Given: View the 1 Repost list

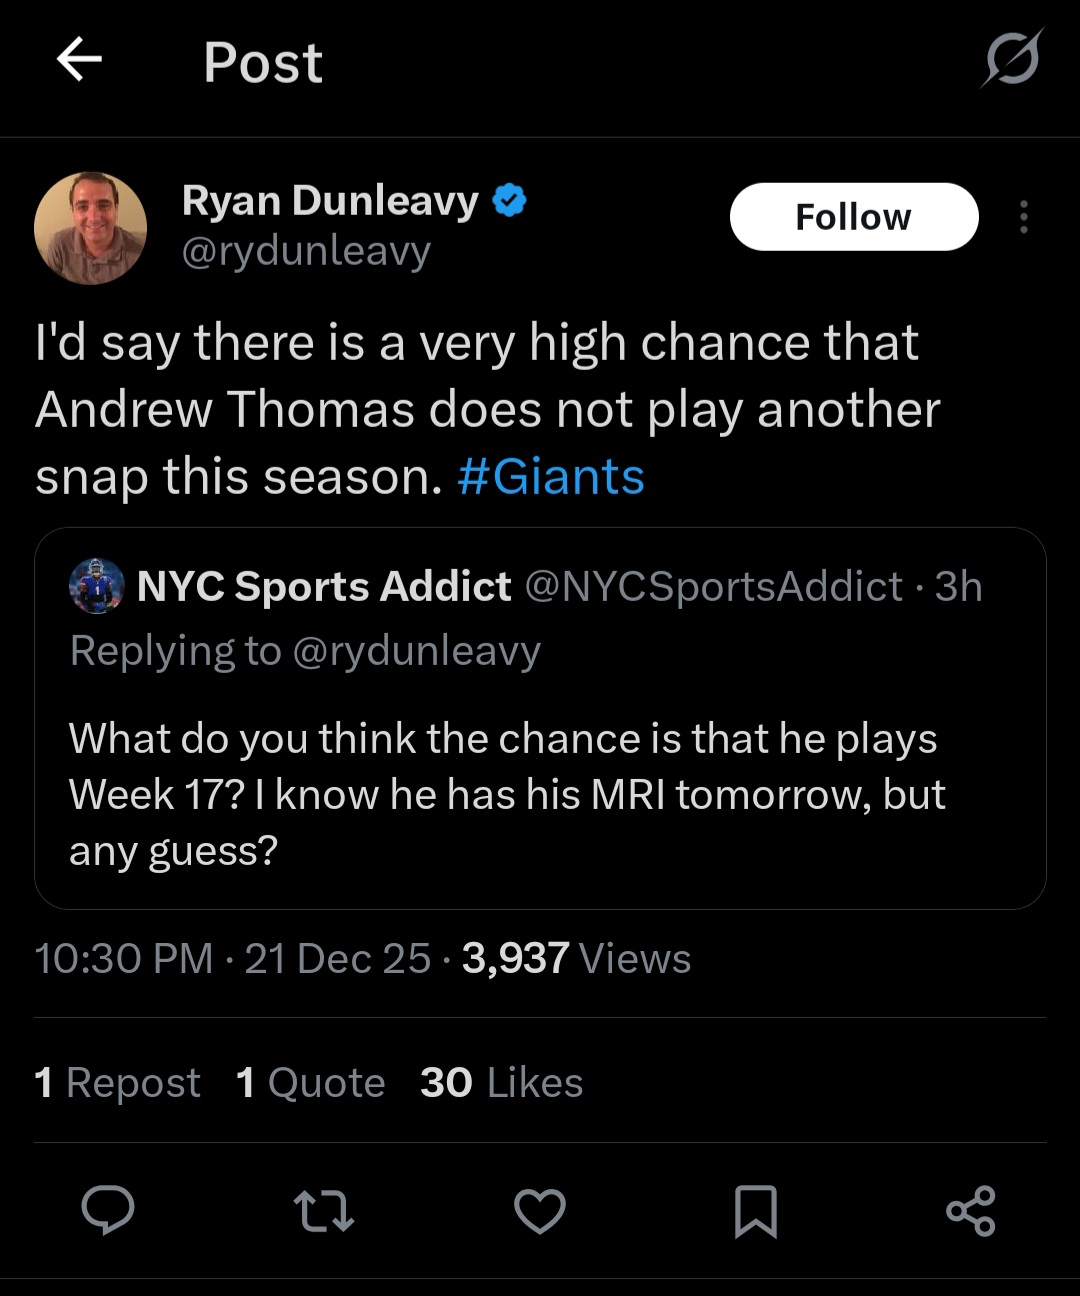Looking at the screenshot, I should click(x=117, y=1082).
